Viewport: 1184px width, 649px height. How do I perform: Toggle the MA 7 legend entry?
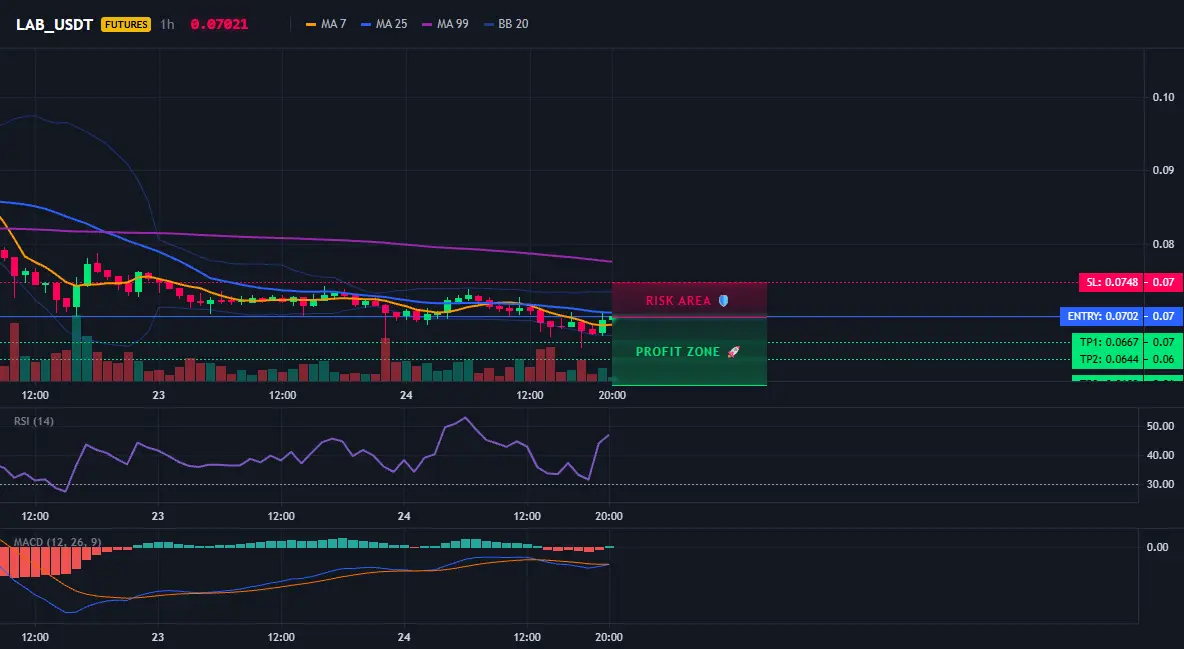[326, 24]
